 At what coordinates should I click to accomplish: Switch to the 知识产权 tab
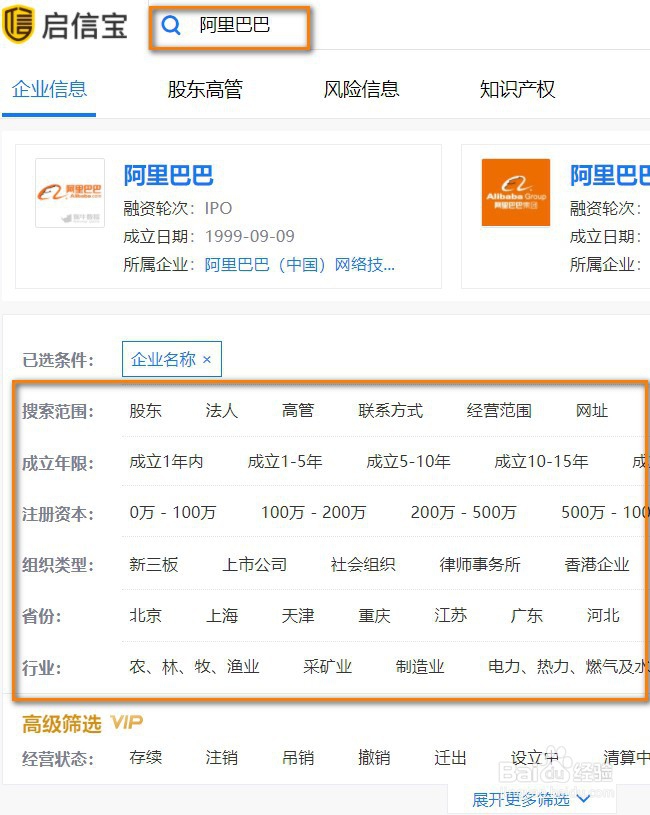coord(517,89)
